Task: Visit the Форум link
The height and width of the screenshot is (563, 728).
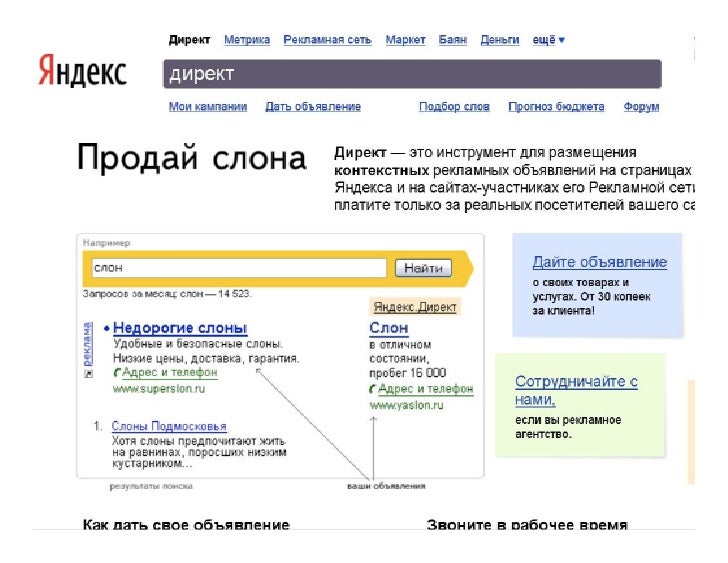Action: pyautogui.click(x=641, y=106)
